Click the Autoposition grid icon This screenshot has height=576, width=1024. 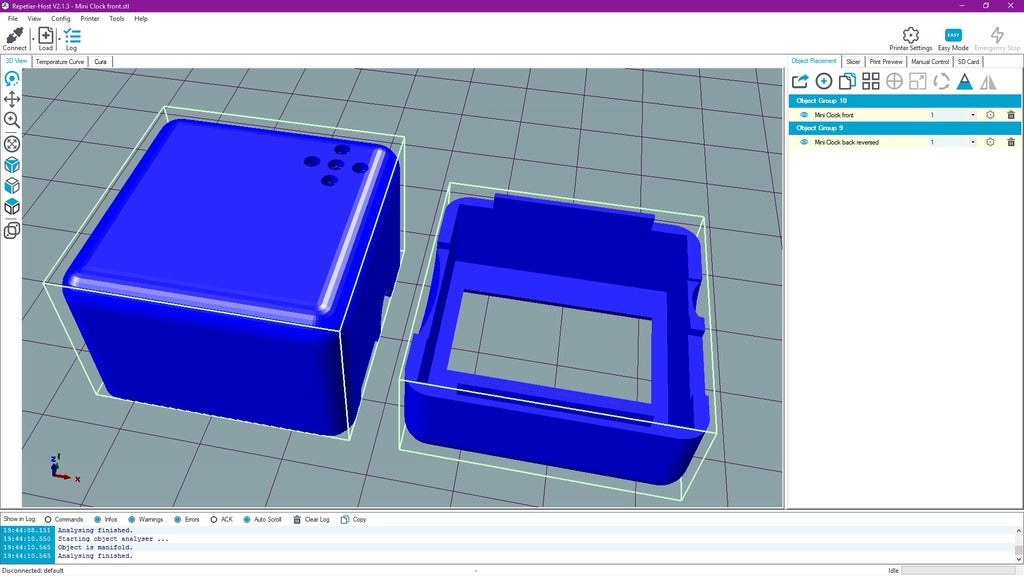pyautogui.click(x=871, y=81)
